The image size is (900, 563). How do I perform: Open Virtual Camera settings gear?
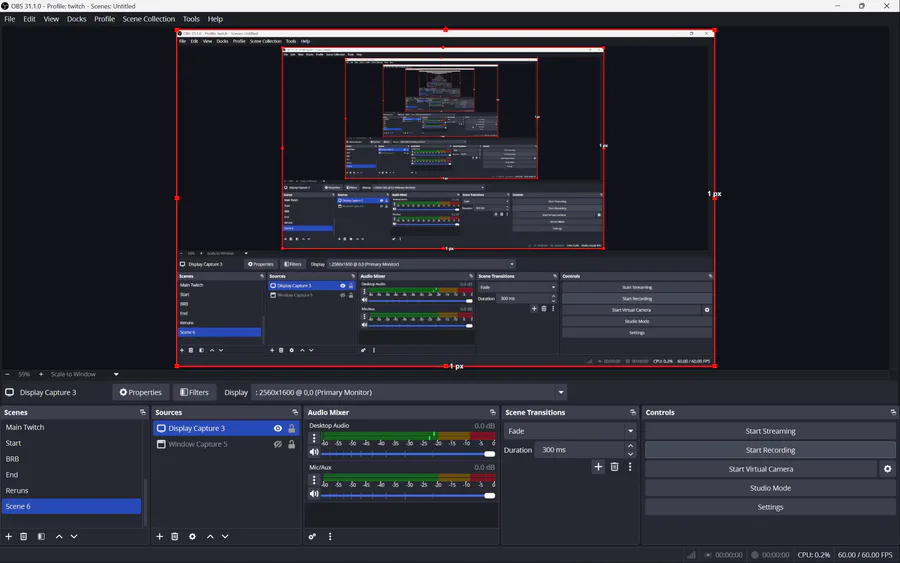coord(887,469)
